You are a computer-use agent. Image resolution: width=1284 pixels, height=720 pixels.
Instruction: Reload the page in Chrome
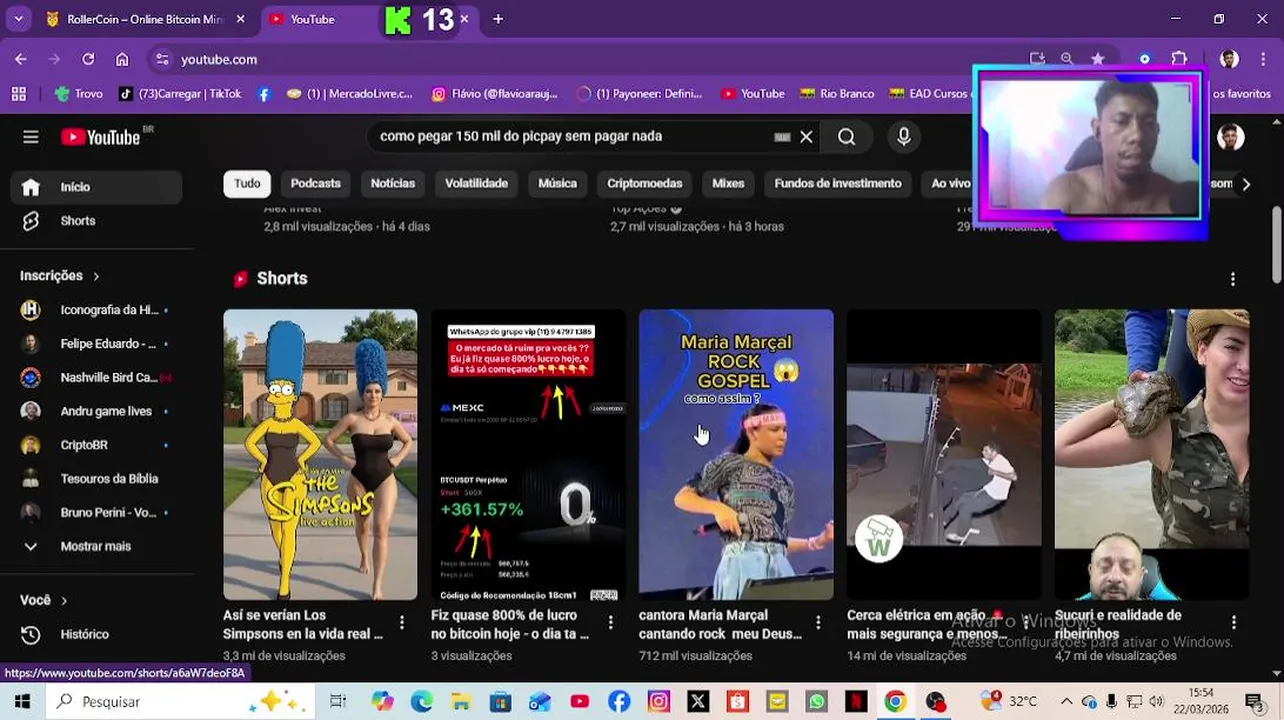tap(88, 59)
